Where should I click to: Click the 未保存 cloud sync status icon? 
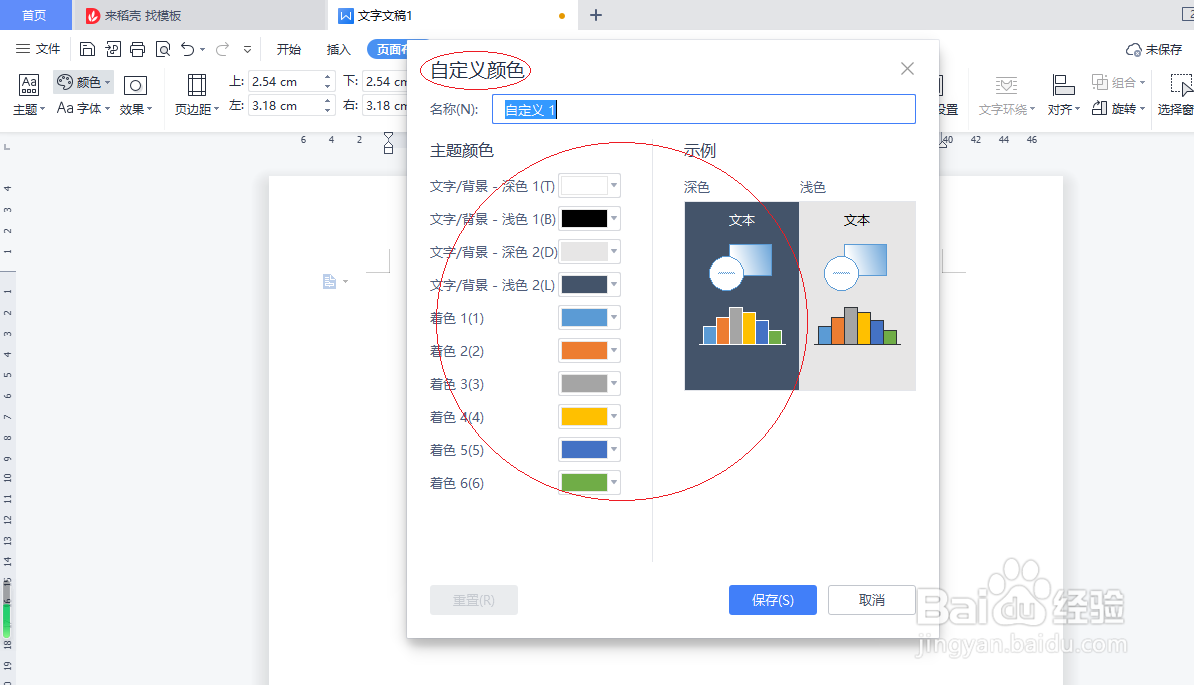[x=1134, y=49]
